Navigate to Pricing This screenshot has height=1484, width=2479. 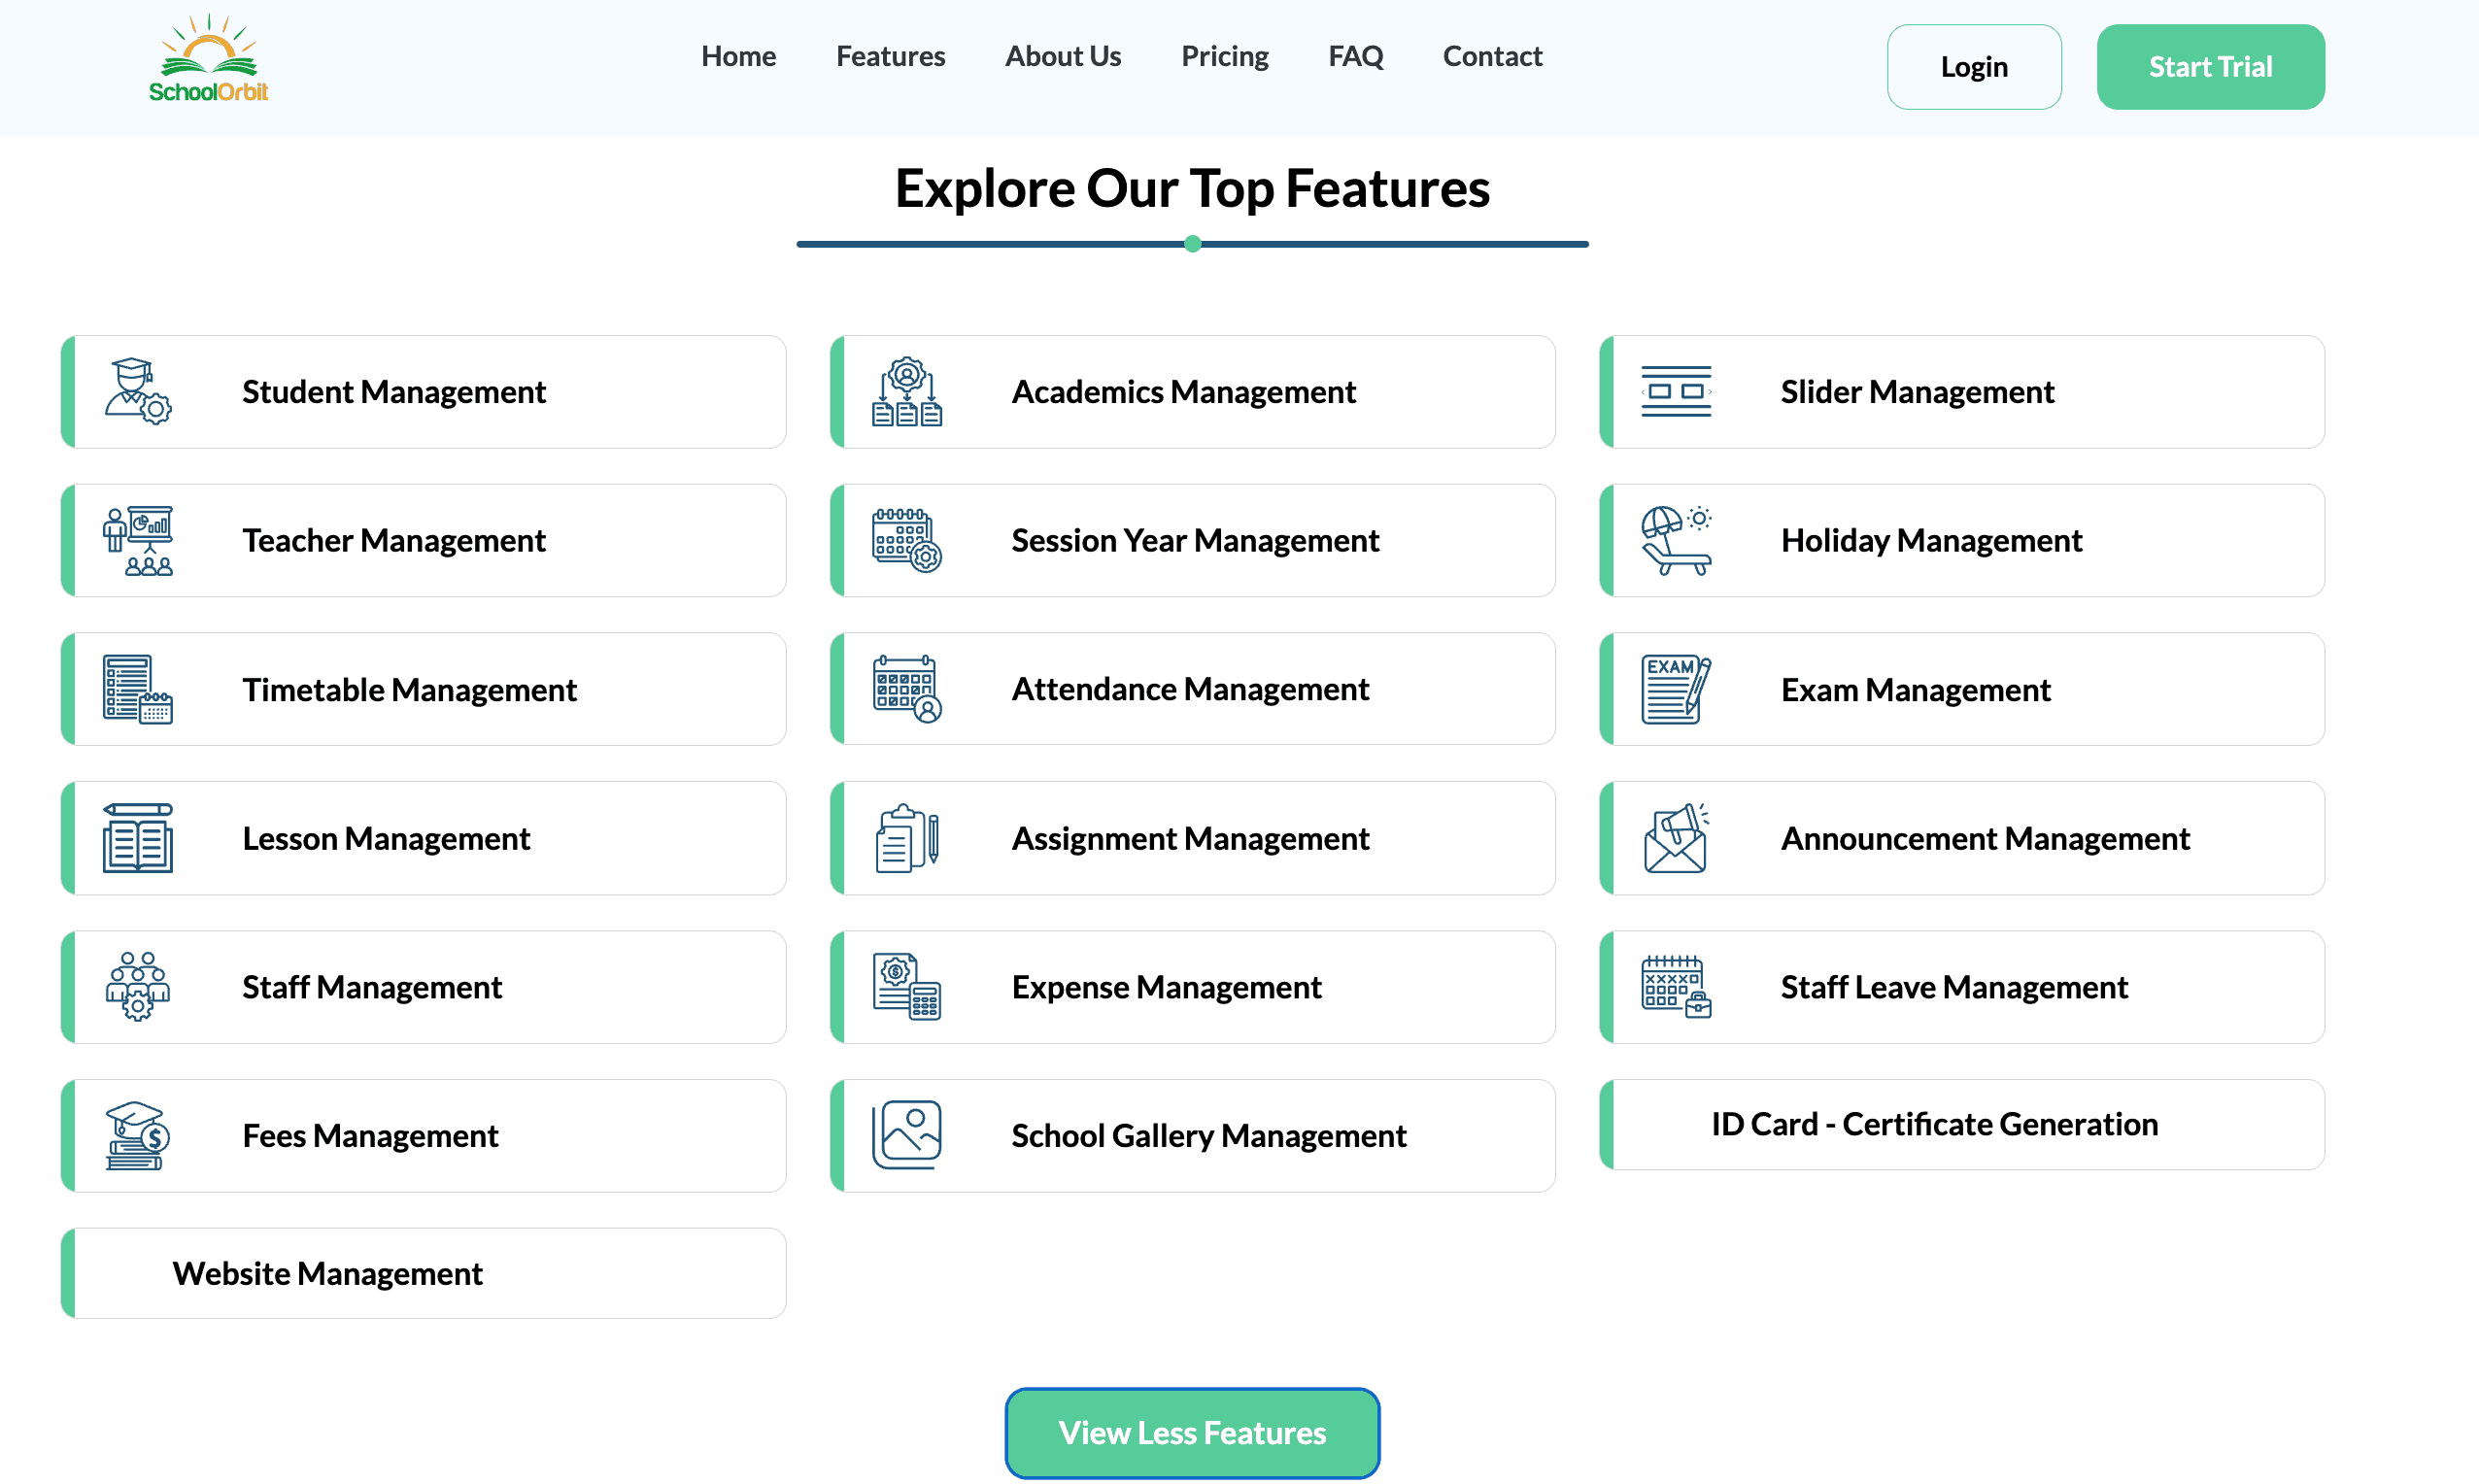coord(1224,56)
